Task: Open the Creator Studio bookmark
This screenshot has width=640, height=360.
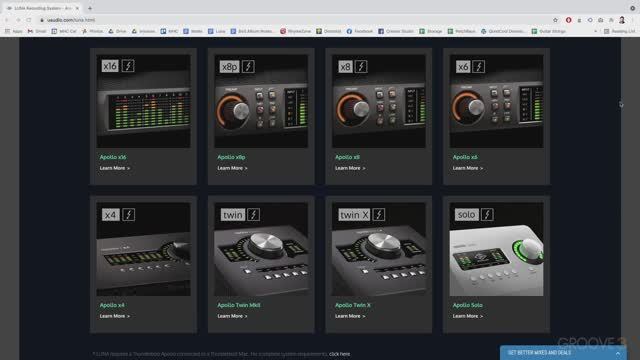Action: [x=396, y=31]
